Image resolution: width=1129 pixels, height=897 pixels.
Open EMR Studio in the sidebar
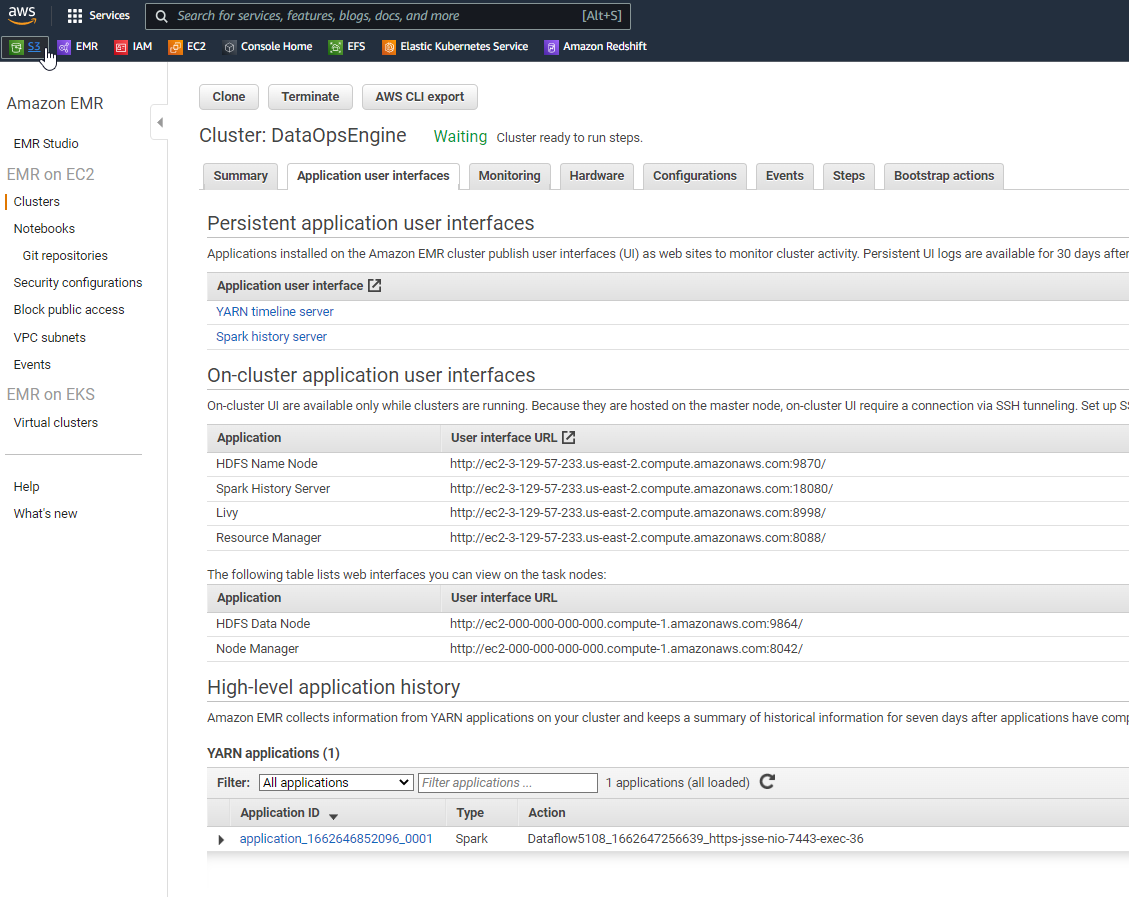[46, 144]
